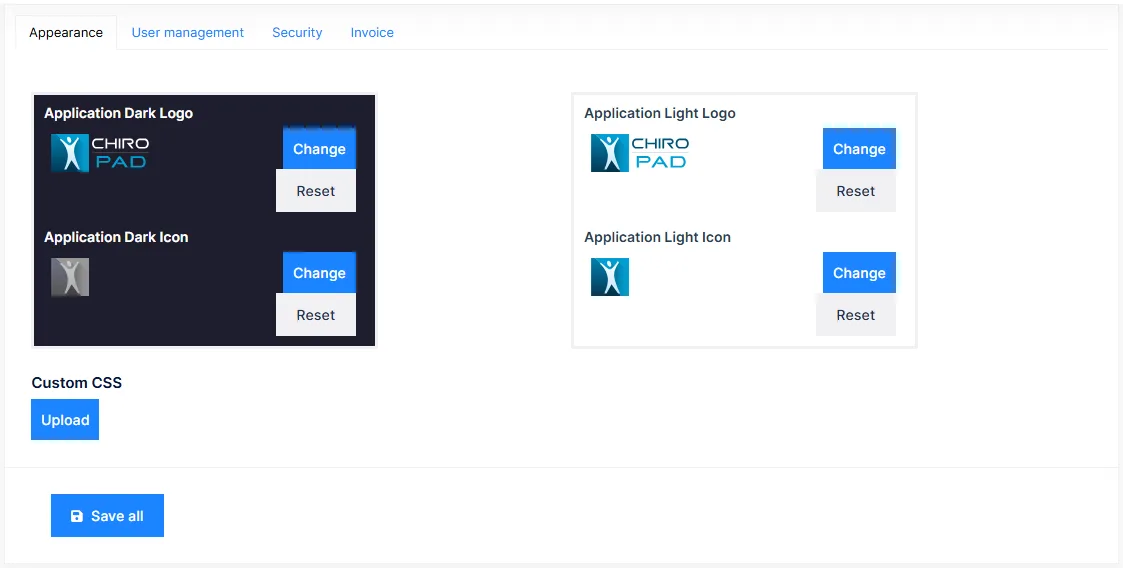Screen dimensions: 1123x568
Task: Click the Application Dark Logo heading
Action: (x=118, y=113)
